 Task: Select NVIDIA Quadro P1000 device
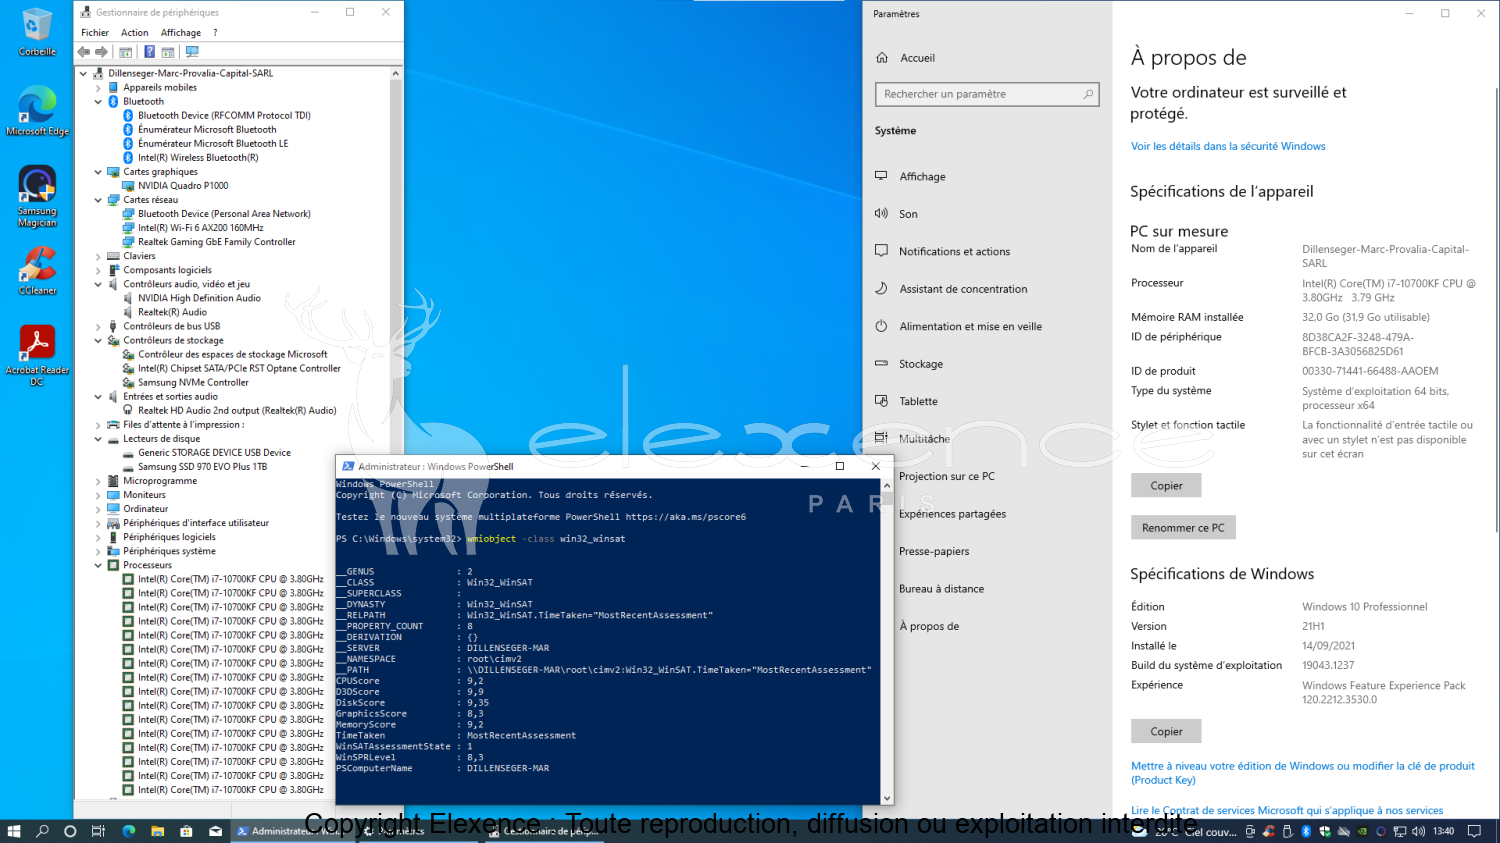183,186
